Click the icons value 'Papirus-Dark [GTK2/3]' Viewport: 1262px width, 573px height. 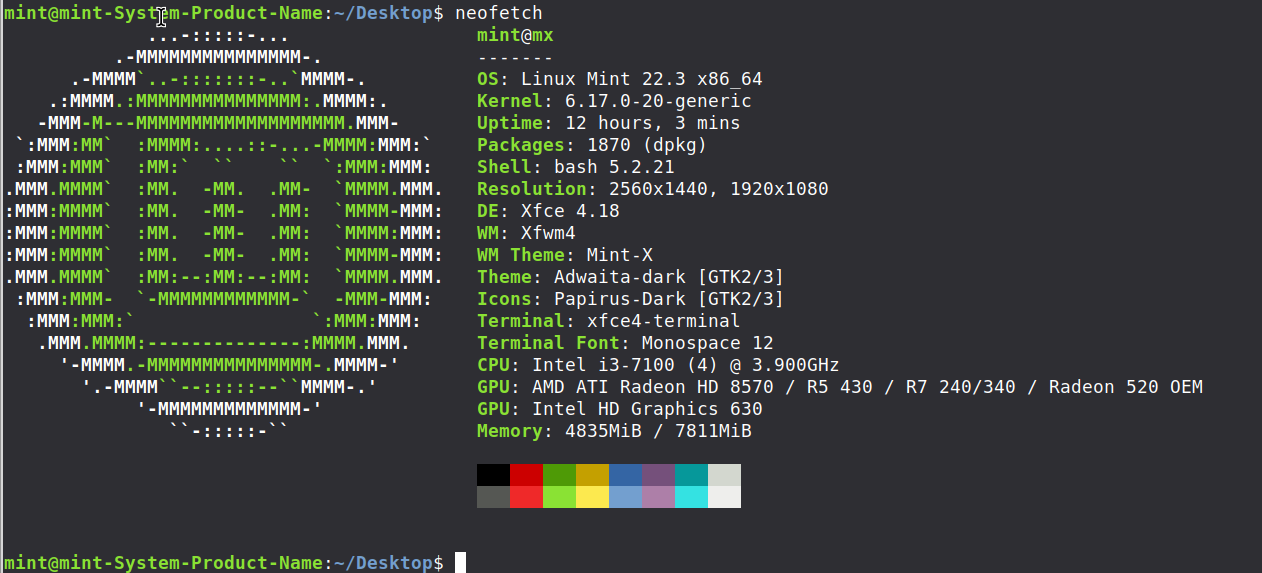[669, 299]
